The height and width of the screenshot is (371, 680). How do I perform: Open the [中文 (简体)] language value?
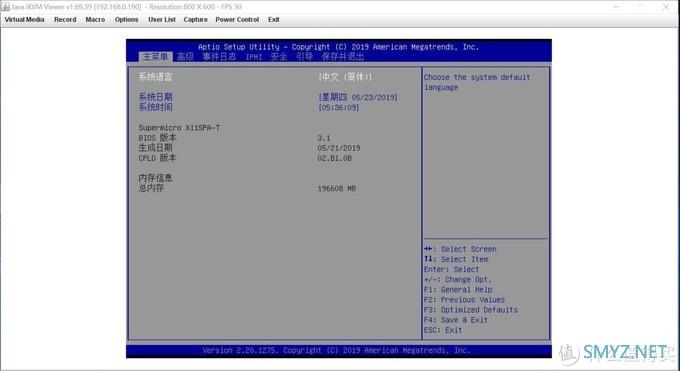pos(345,77)
